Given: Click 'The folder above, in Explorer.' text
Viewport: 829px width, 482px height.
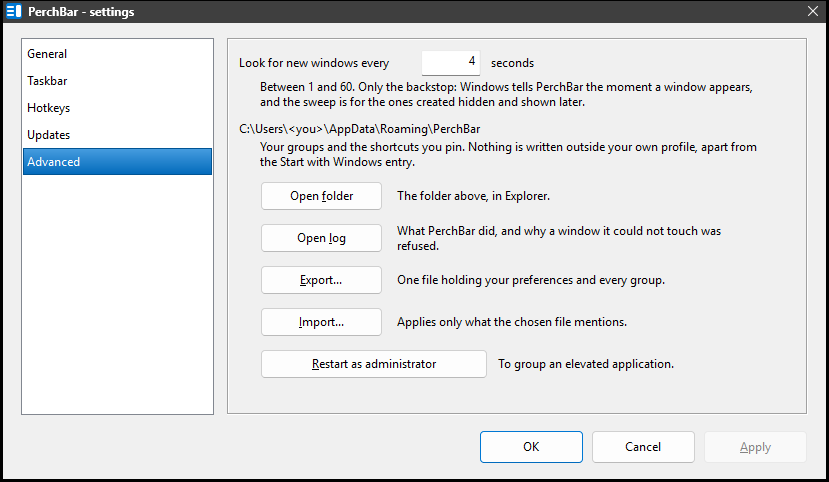Looking at the screenshot, I should 474,196.
